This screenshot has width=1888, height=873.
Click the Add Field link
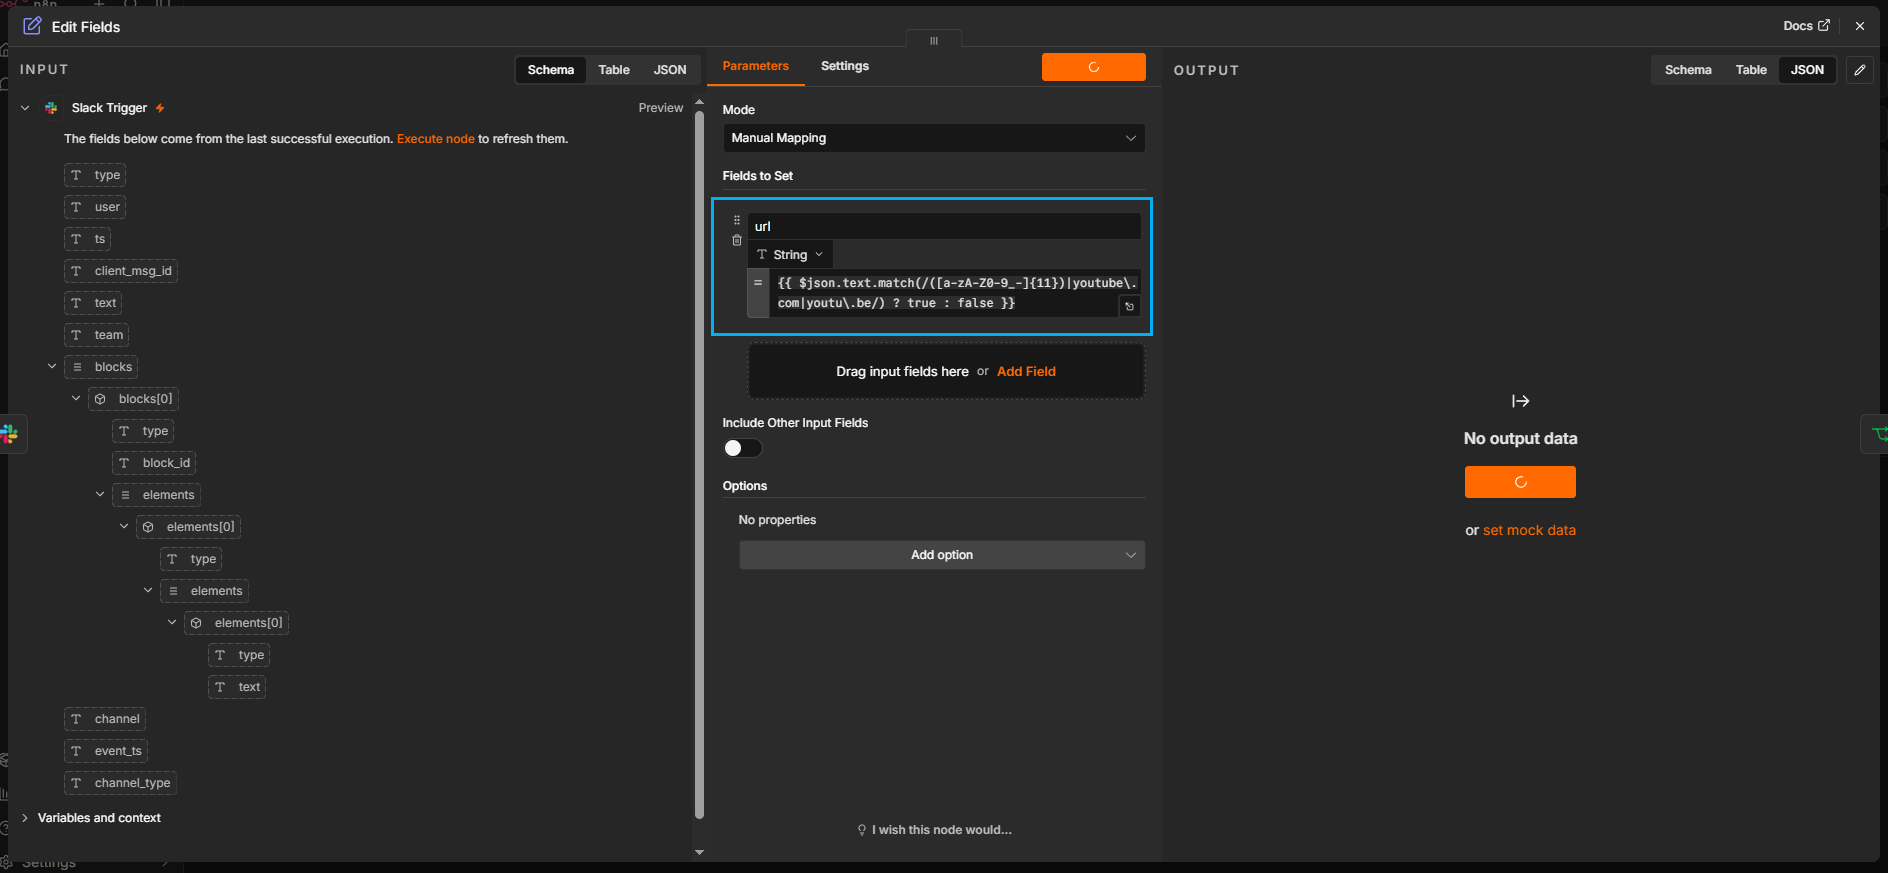(1026, 371)
